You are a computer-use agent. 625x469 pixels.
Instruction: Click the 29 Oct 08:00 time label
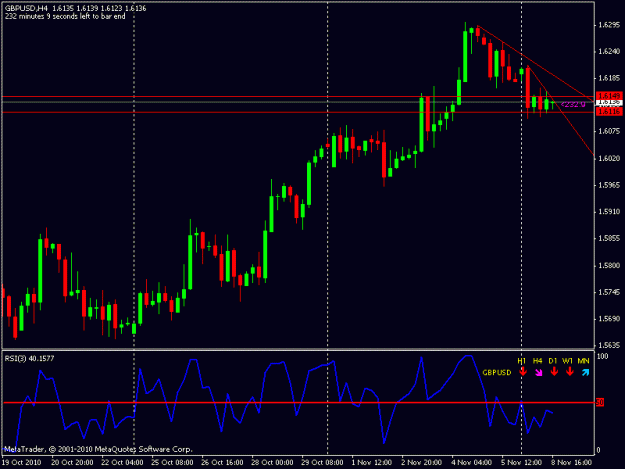[322, 462]
